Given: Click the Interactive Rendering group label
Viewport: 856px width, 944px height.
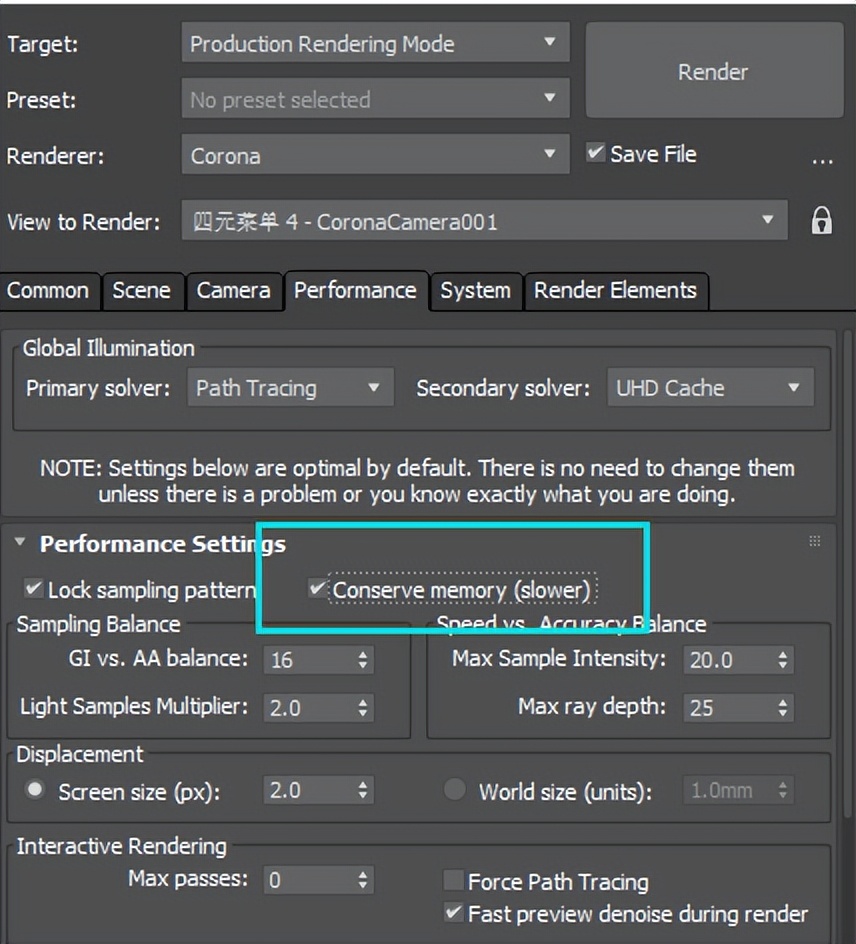Looking at the screenshot, I should pos(122,846).
